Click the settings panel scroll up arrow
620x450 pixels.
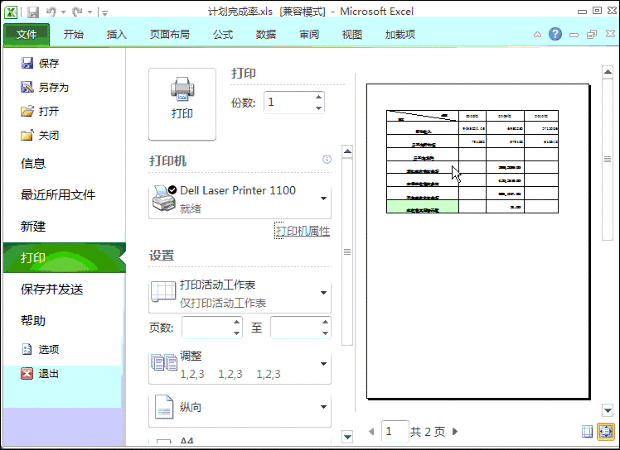pos(347,151)
